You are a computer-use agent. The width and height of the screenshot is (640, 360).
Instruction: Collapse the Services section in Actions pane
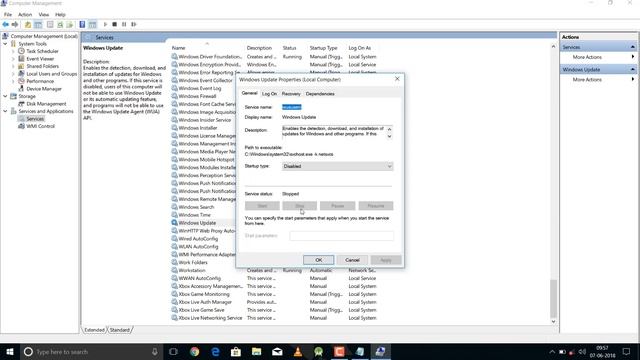tap(633, 47)
